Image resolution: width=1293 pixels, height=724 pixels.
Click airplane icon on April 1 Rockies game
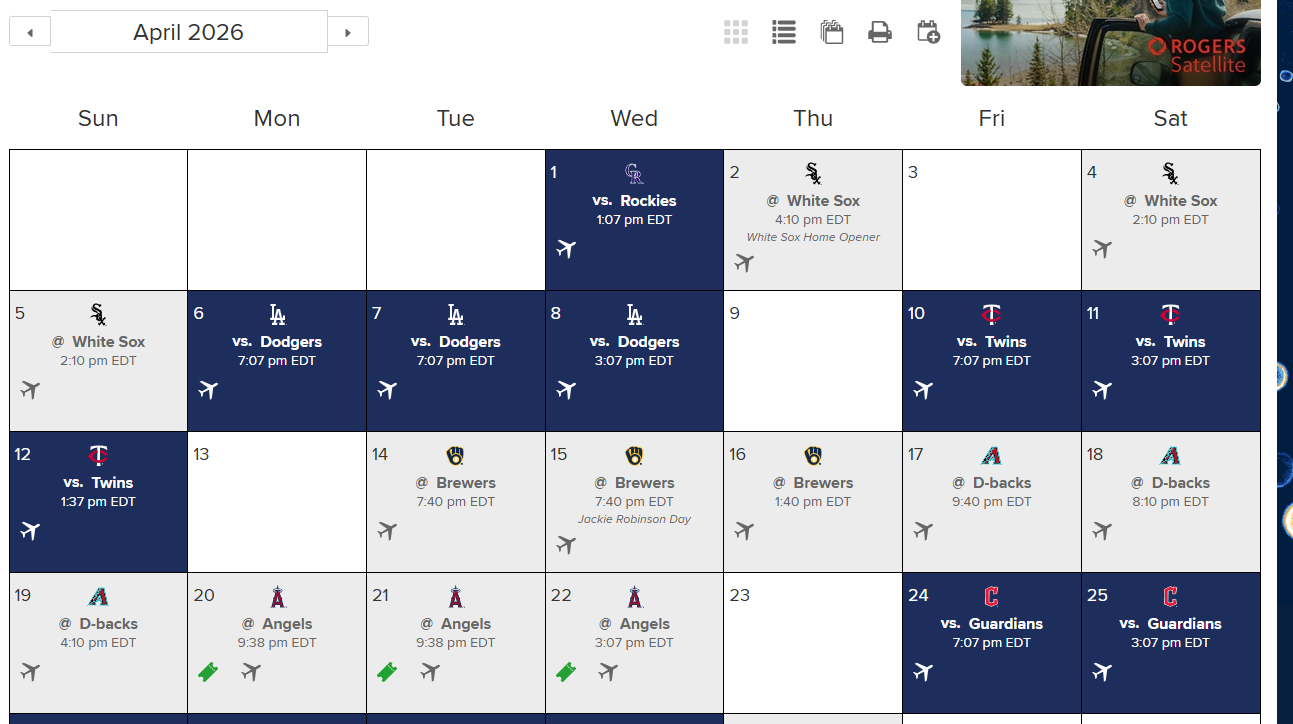pos(566,248)
